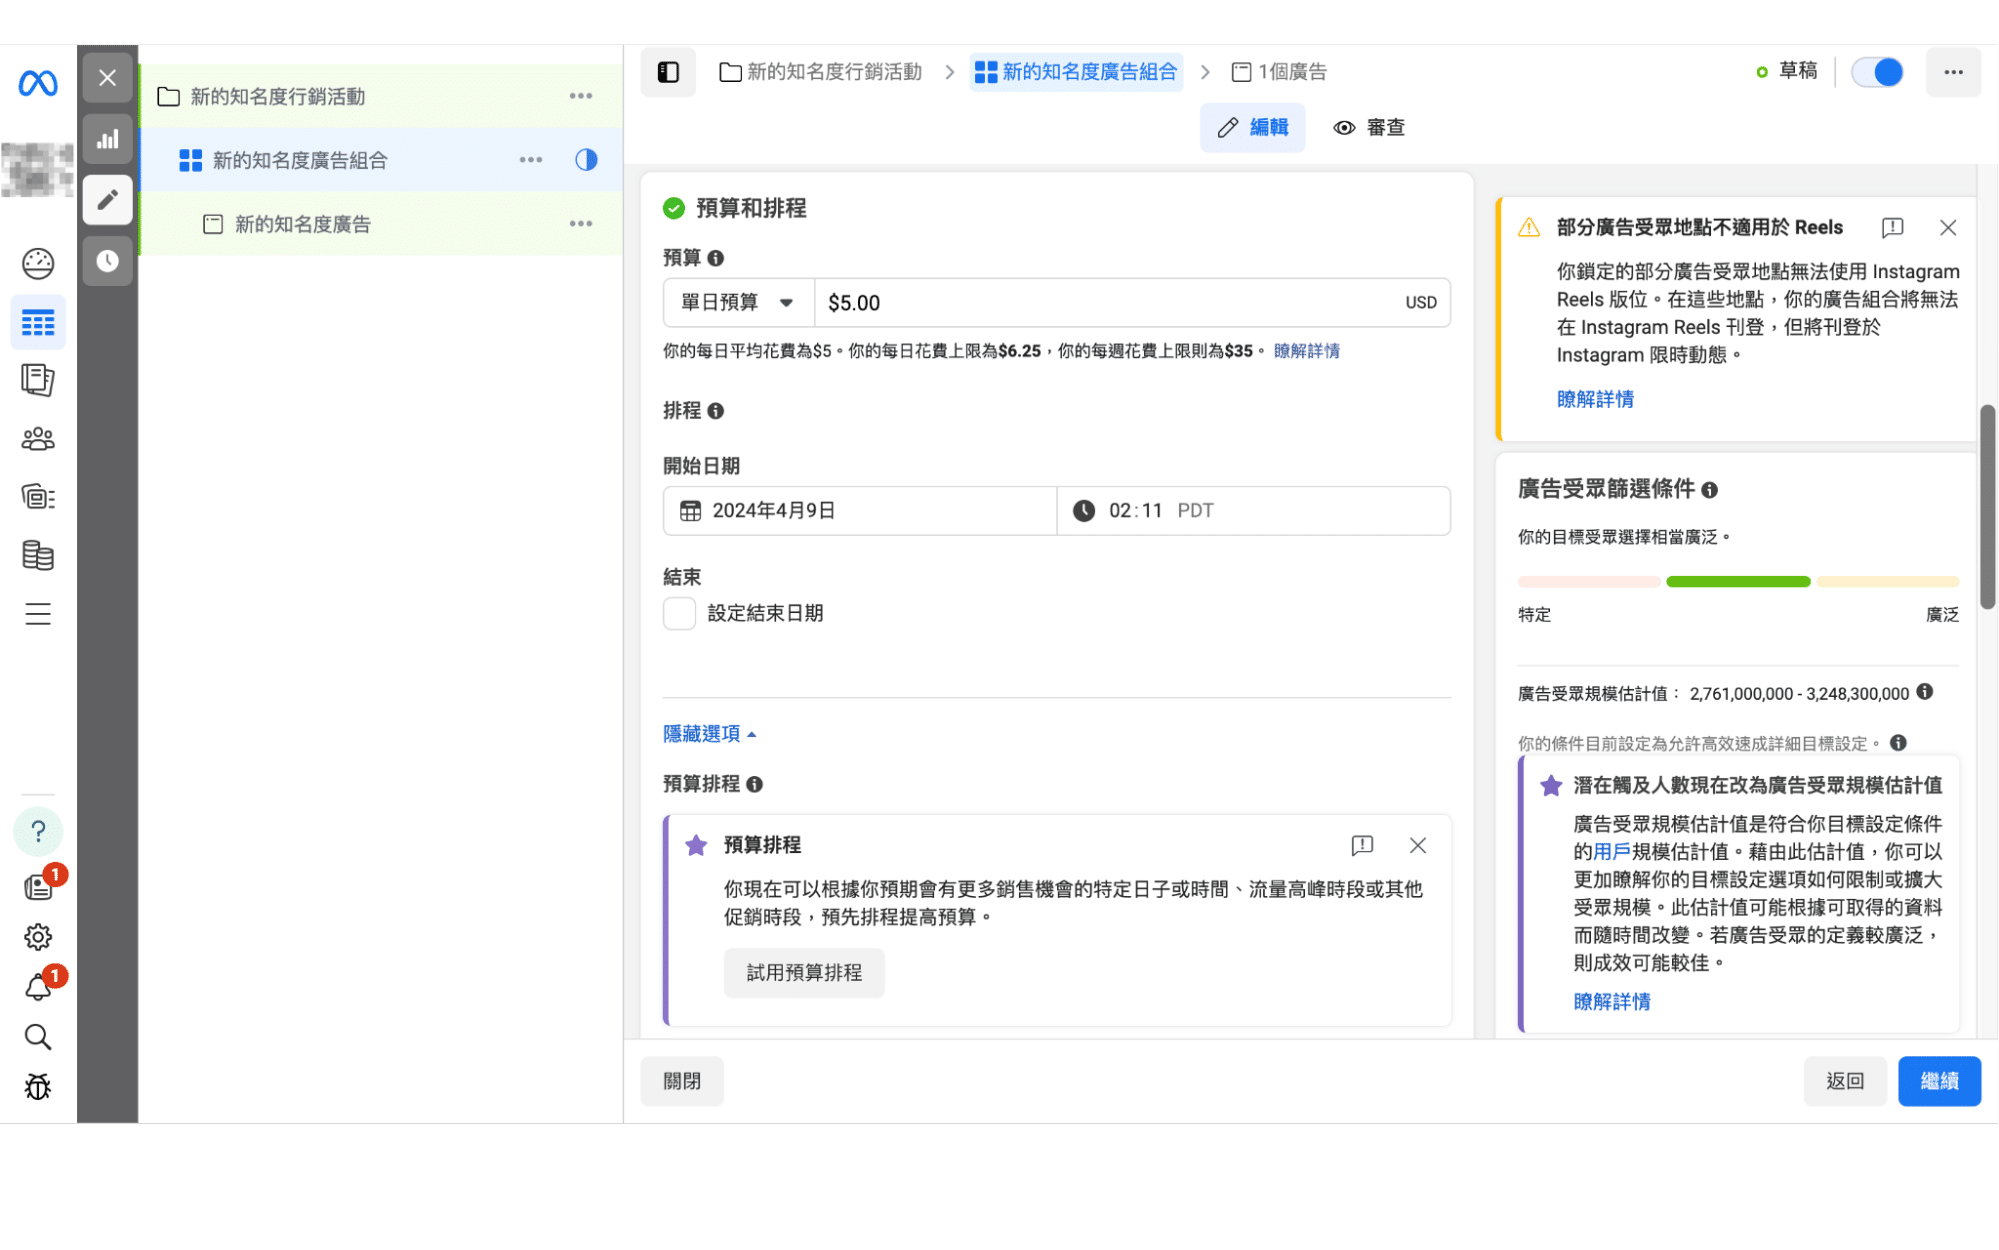Open the more options menu for 新的知名度行銷活動
The width and height of the screenshot is (1999, 1250).
pos(580,95)
